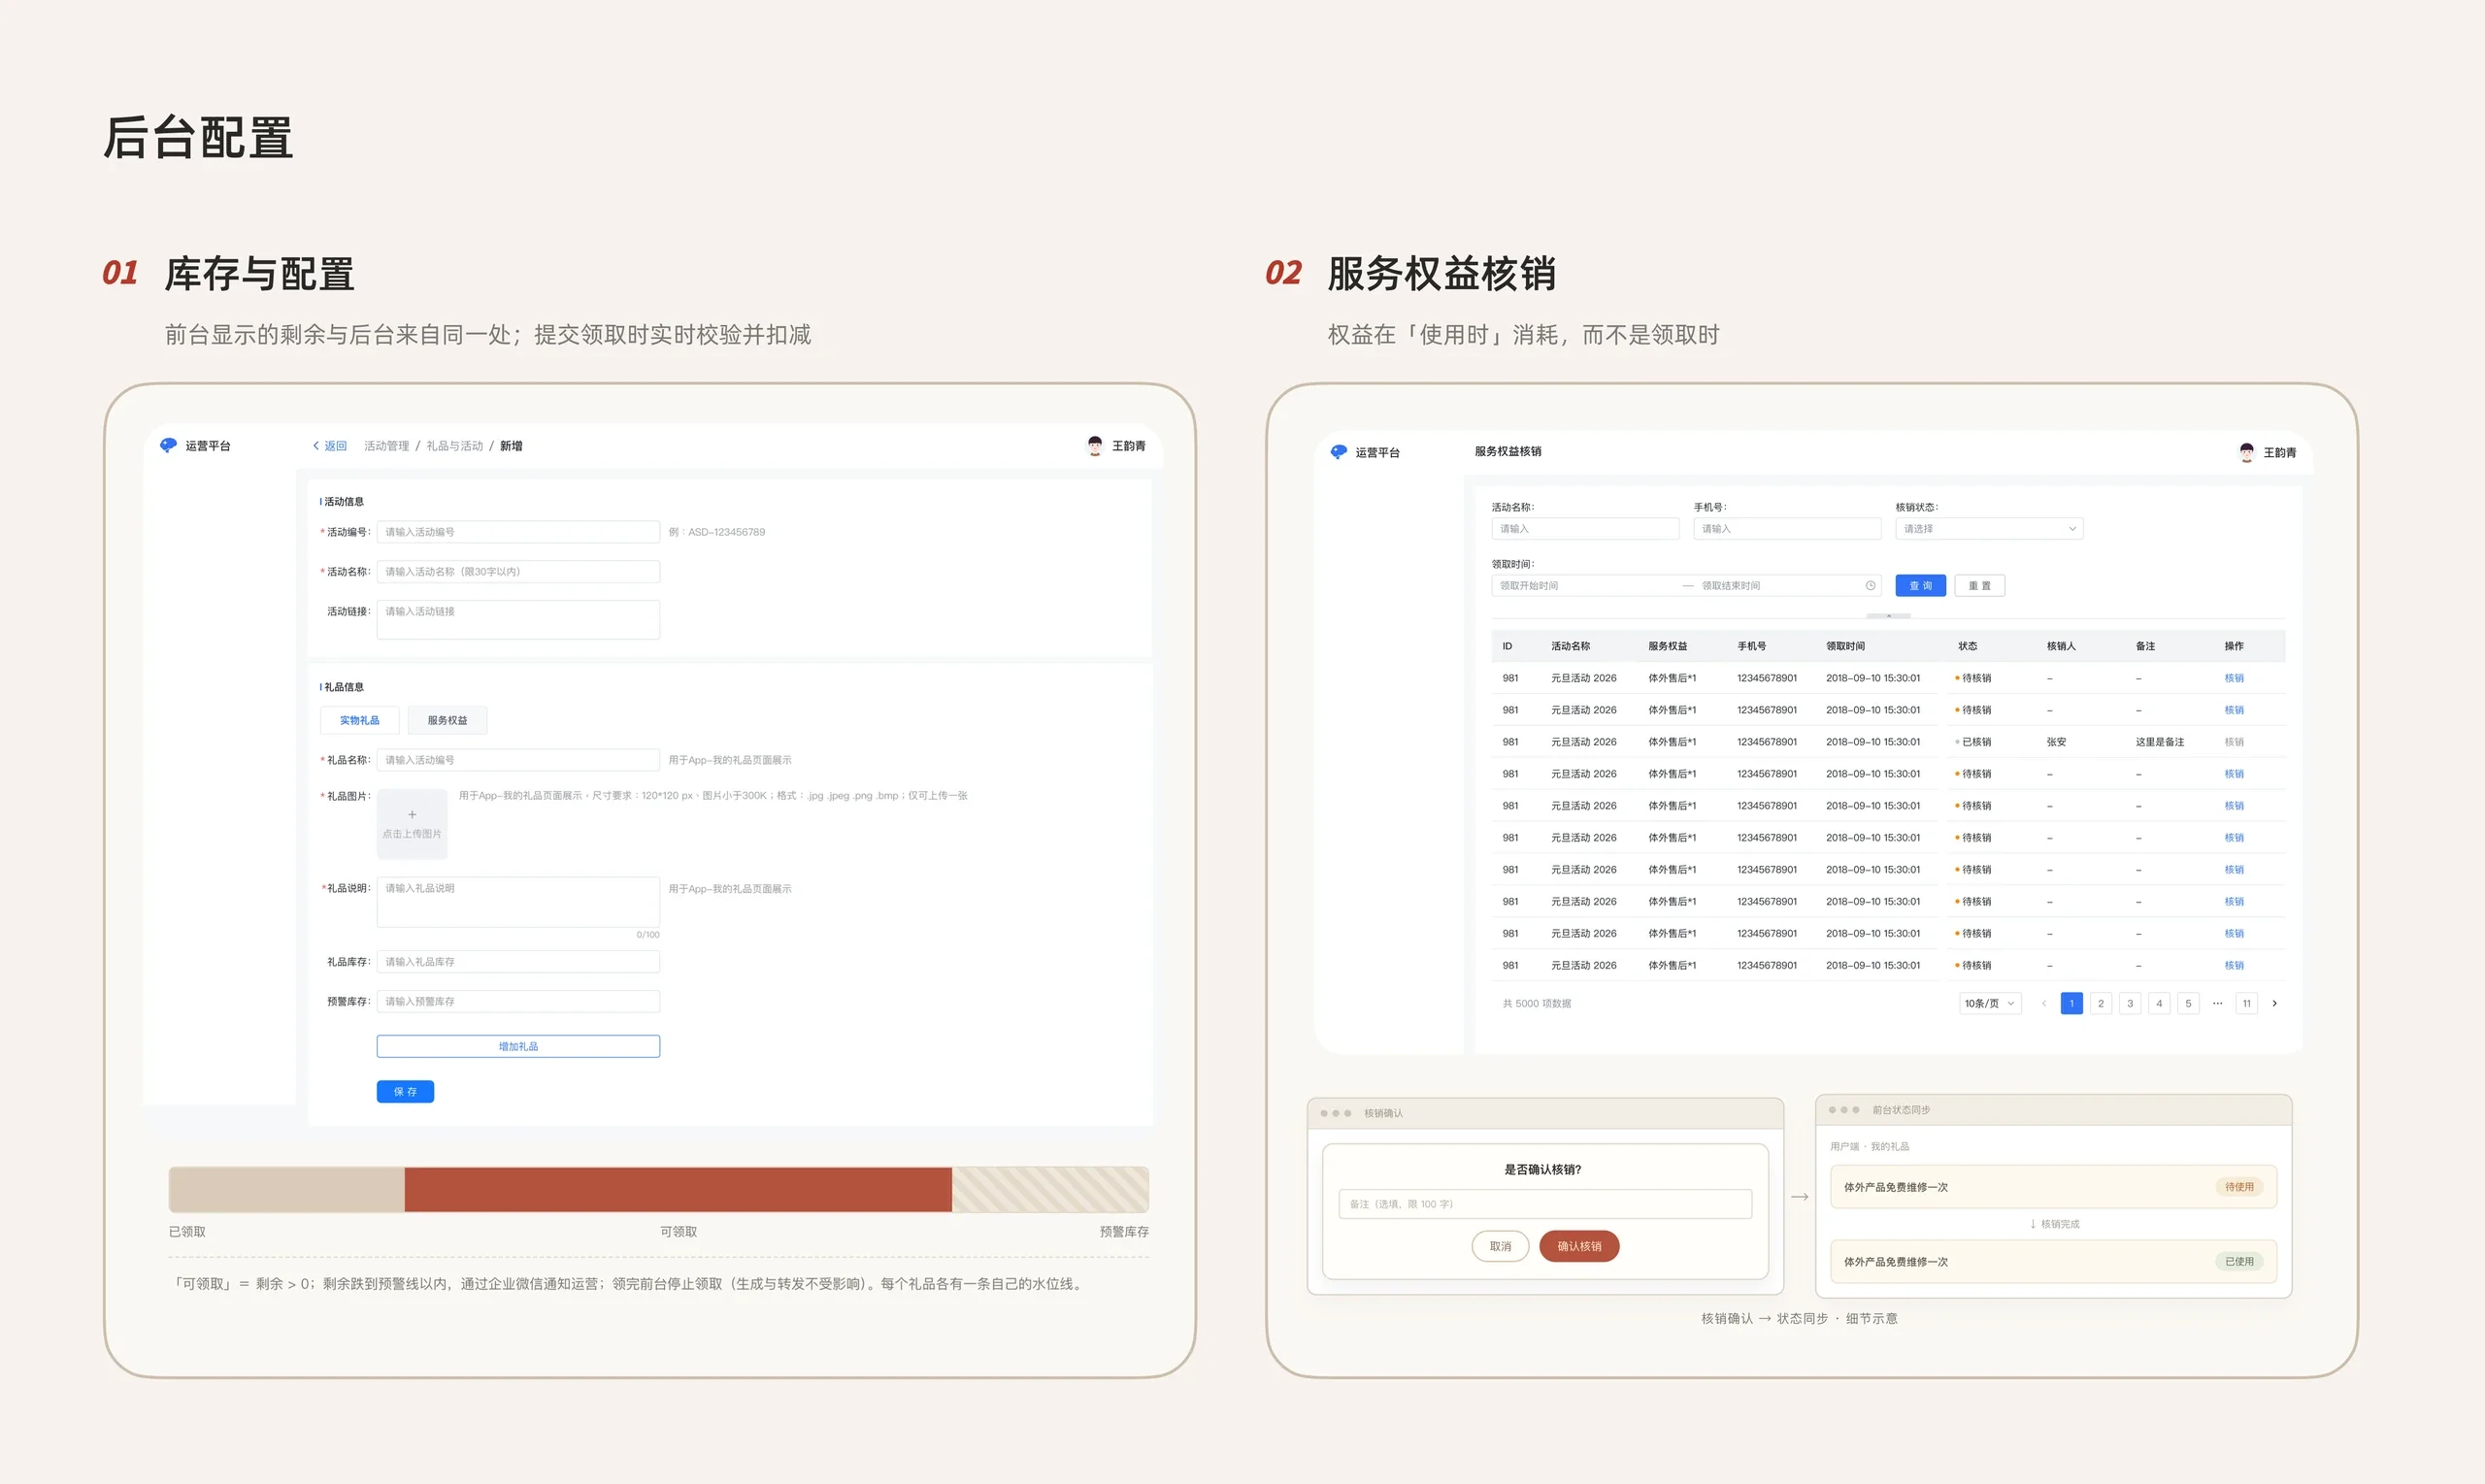Click the 礼品说明 text area
This screenshot has width=2485, height=1484.
[x=518, y=902]
